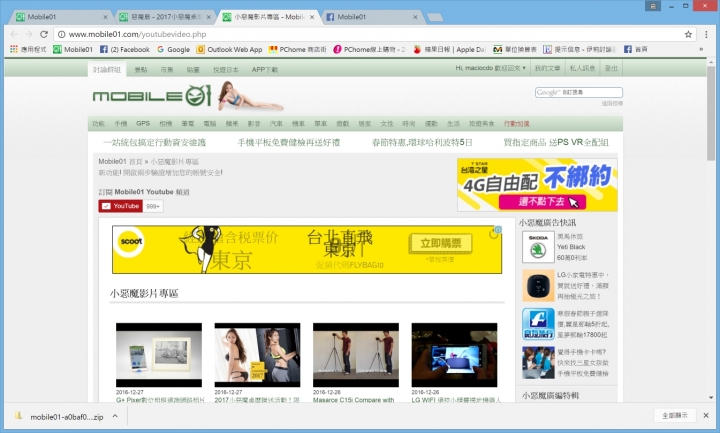
Task: Click the address bar URL
Action: [x=137, y=34]
